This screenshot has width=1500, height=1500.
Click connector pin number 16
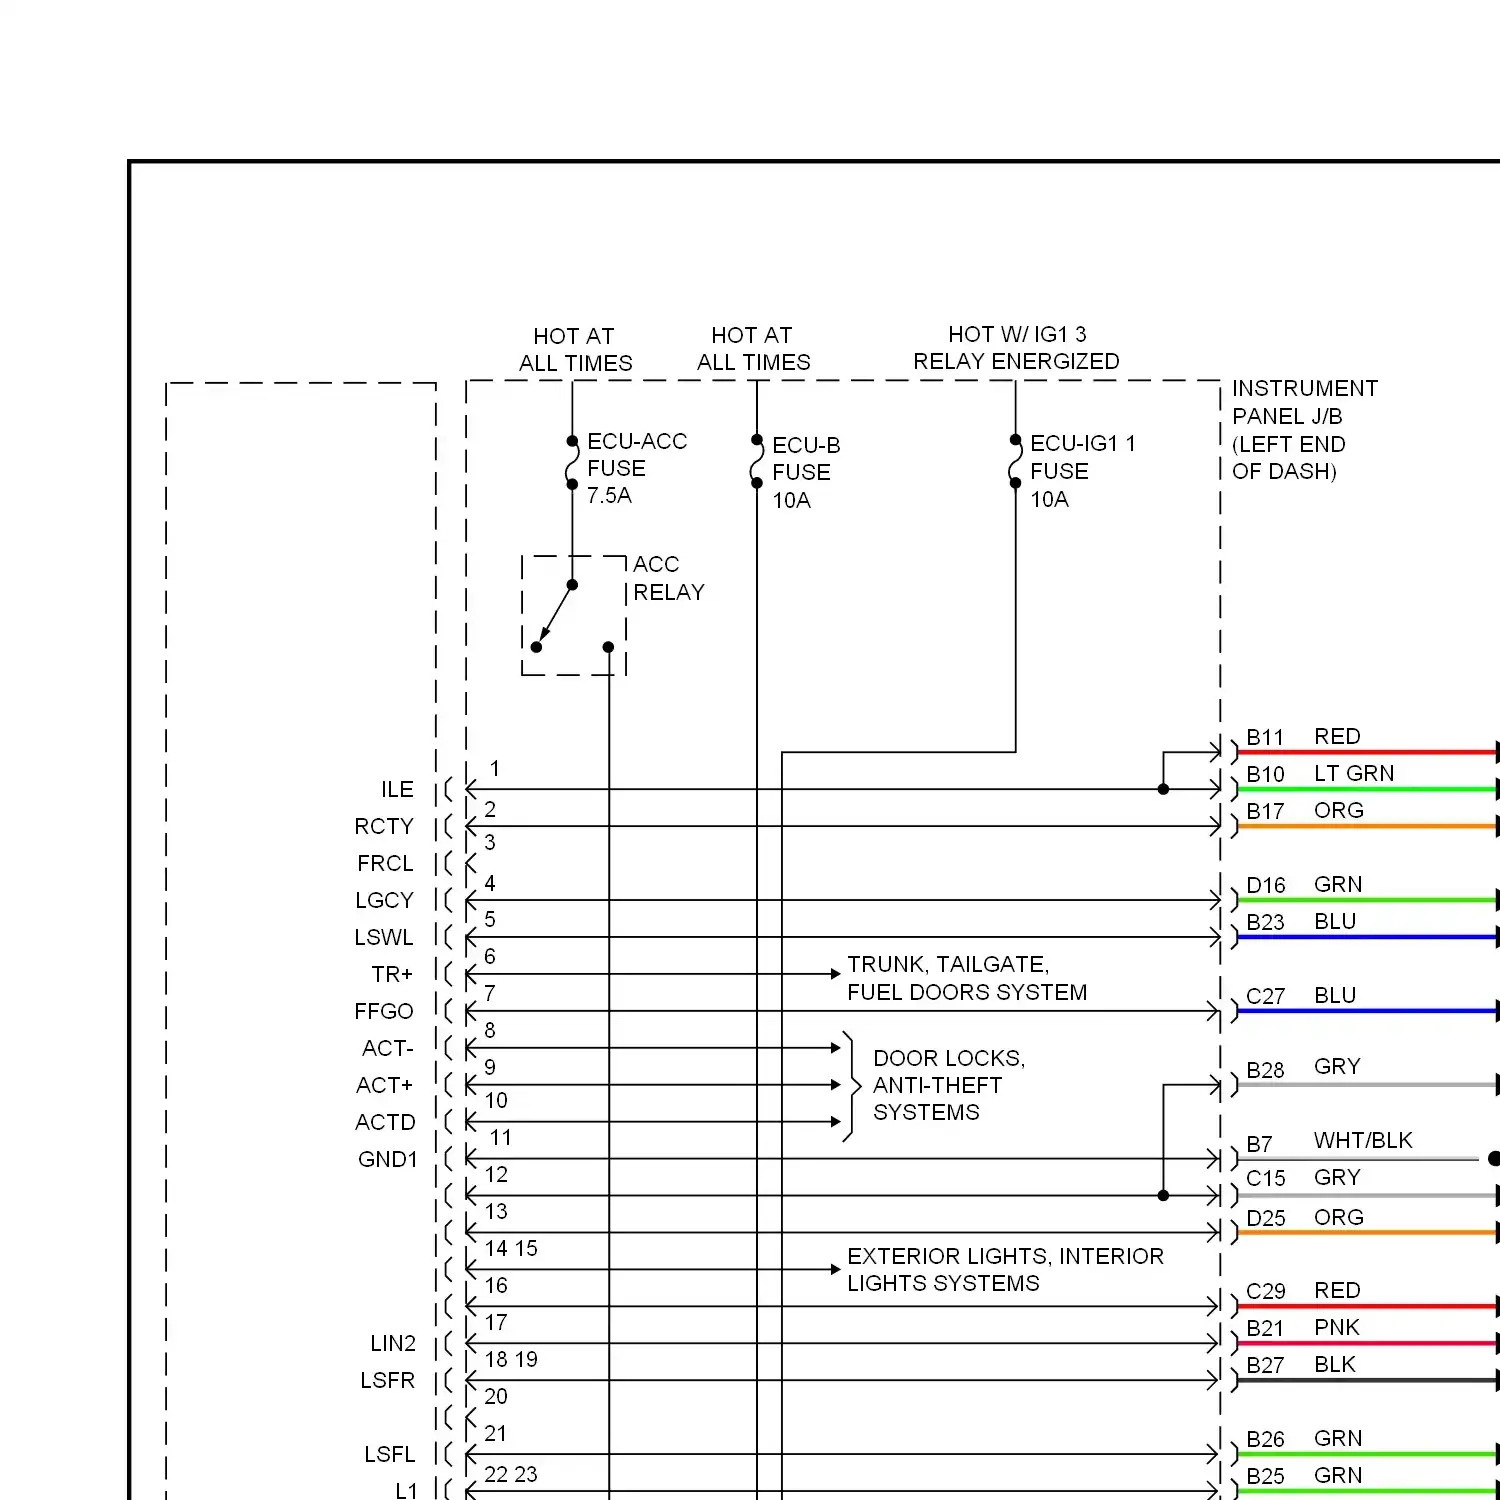(497, 1286)
